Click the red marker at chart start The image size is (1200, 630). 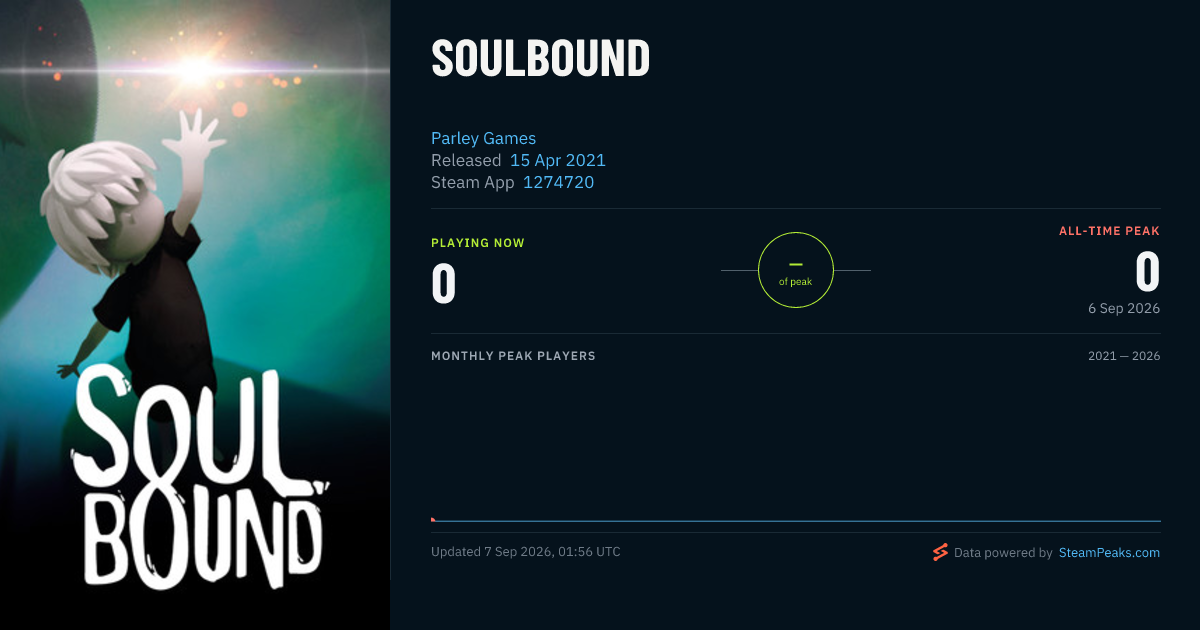[x=433, y=519]
